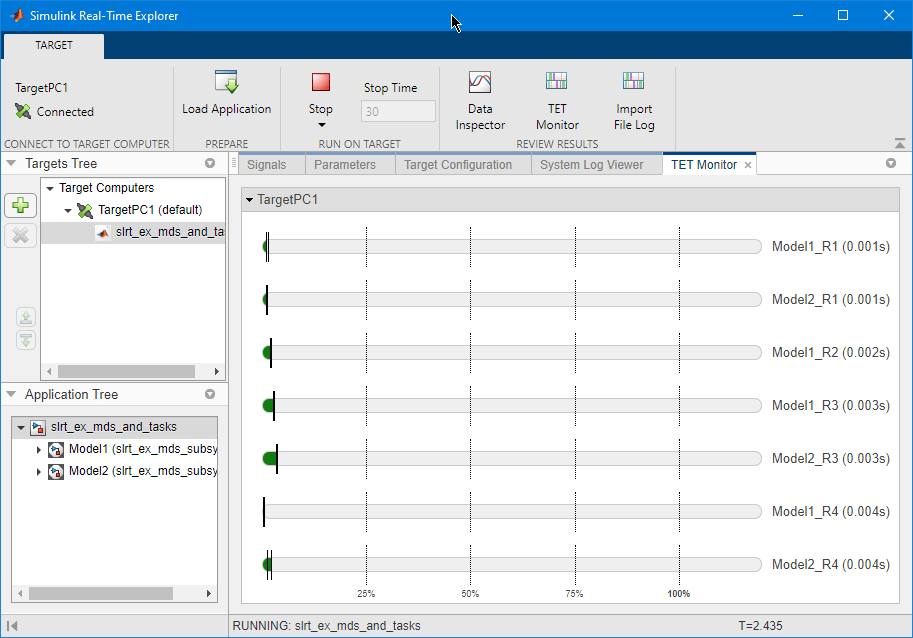This screenshot has height=638, width=913.
Task: Click the status bar go-to-start icon
Action: 12,626
